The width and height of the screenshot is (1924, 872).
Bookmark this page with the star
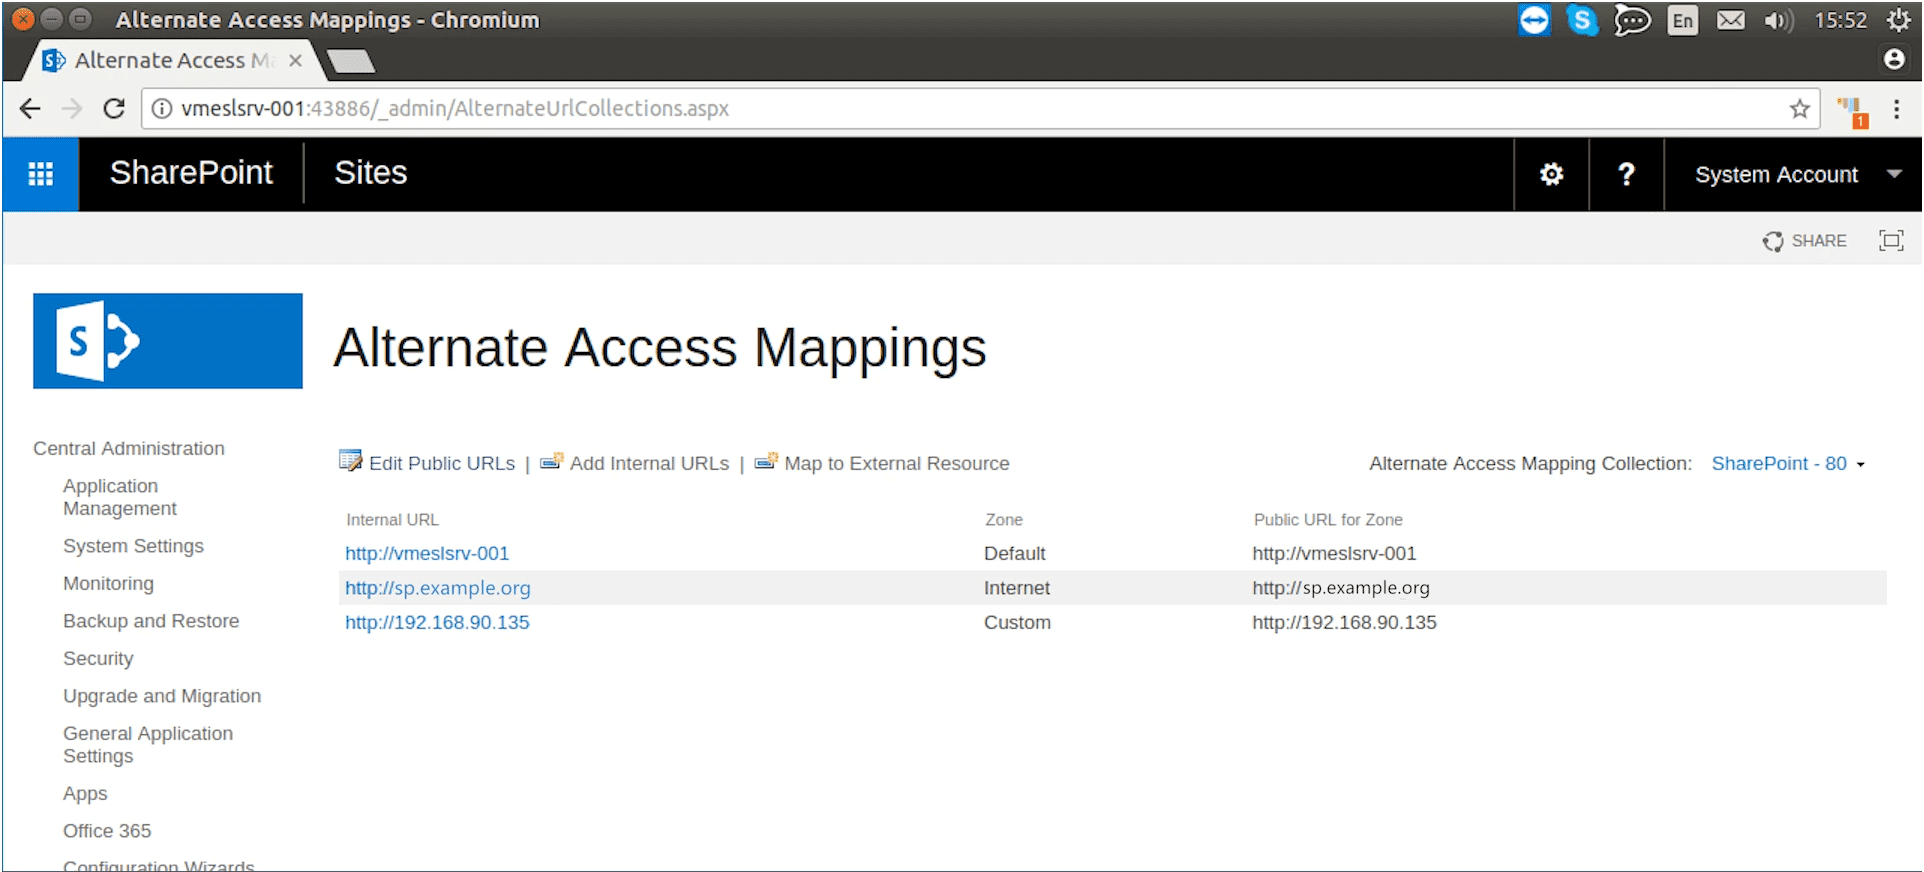pos(1799,109)
